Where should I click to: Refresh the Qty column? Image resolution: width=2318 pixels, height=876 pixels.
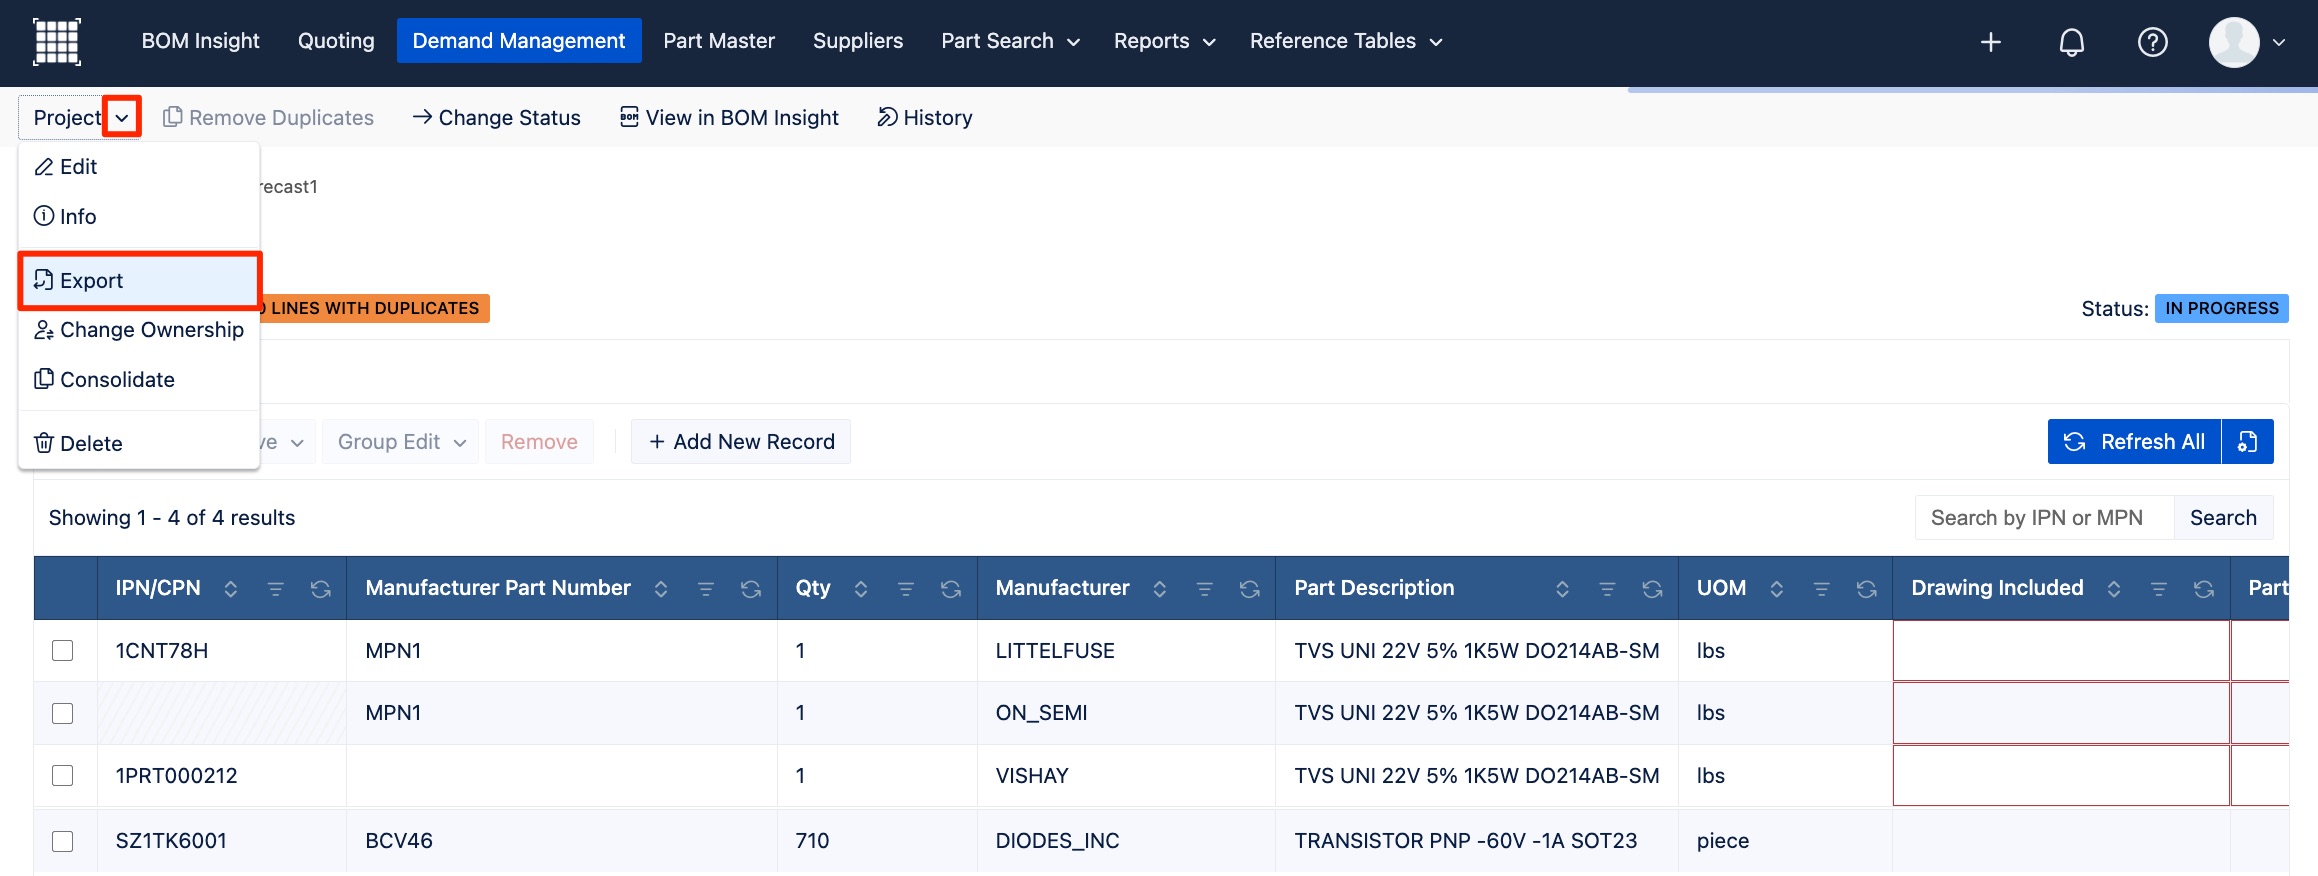(x=950, y=589)
